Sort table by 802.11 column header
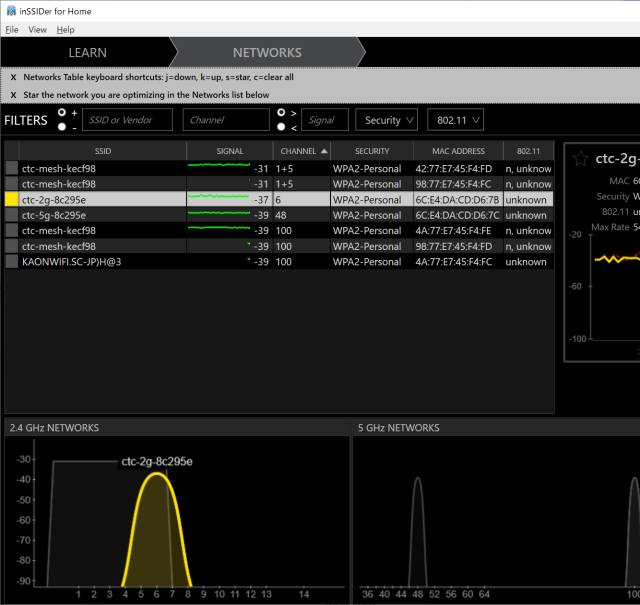The image size is (640, 605). [x=528, y=151]
